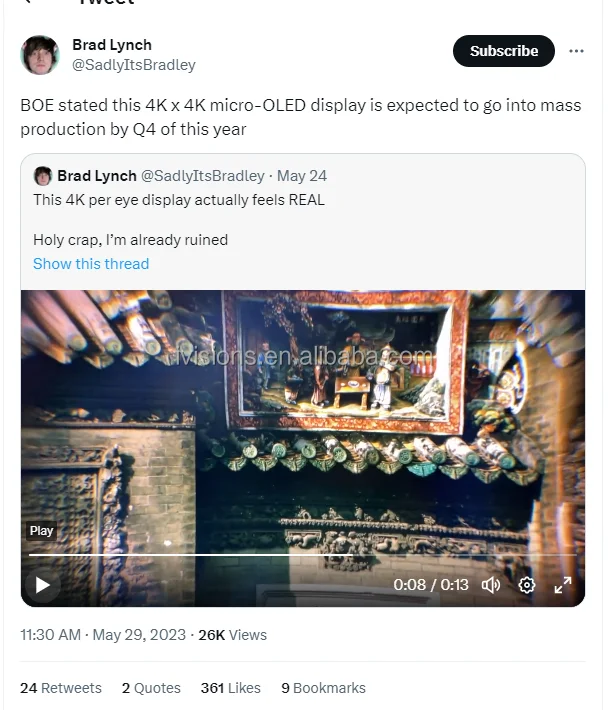
Task: Click Brad Lynch's profile avatar
Action: tap(40, 55)
